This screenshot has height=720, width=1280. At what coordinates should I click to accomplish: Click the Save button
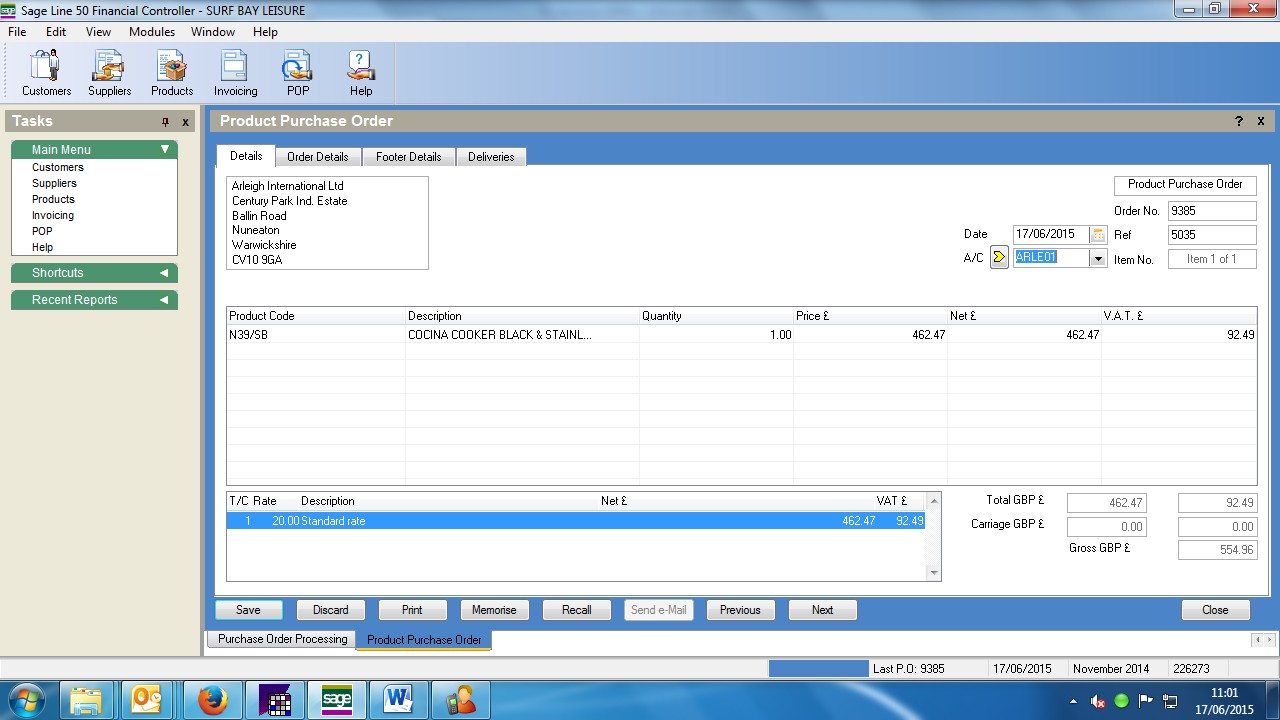click(x=248, y=610)
